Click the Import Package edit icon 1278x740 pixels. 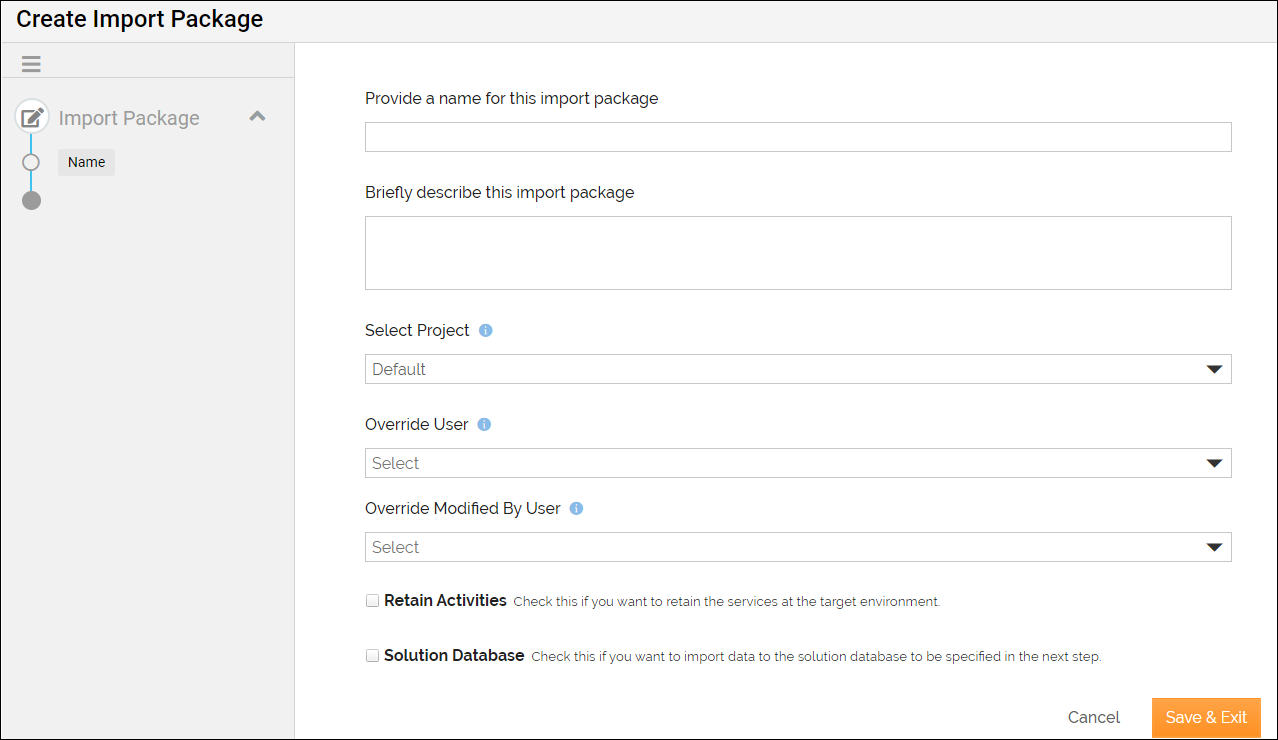(32, 118)
